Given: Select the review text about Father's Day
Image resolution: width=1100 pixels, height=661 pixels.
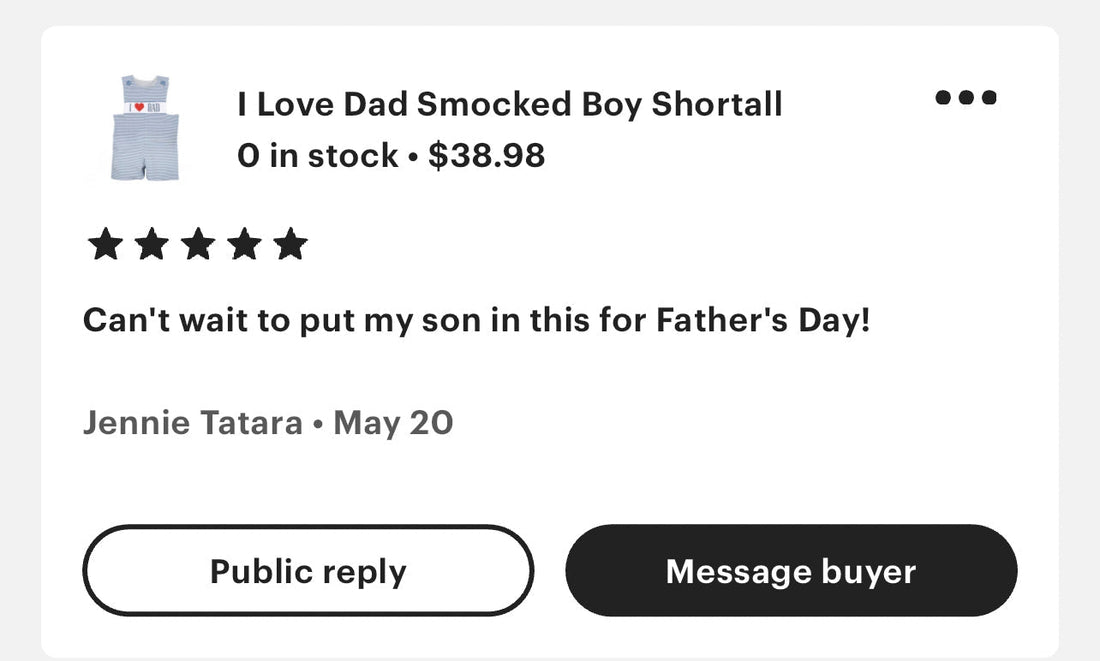Looking at the screenshot, I should (477, 321).
